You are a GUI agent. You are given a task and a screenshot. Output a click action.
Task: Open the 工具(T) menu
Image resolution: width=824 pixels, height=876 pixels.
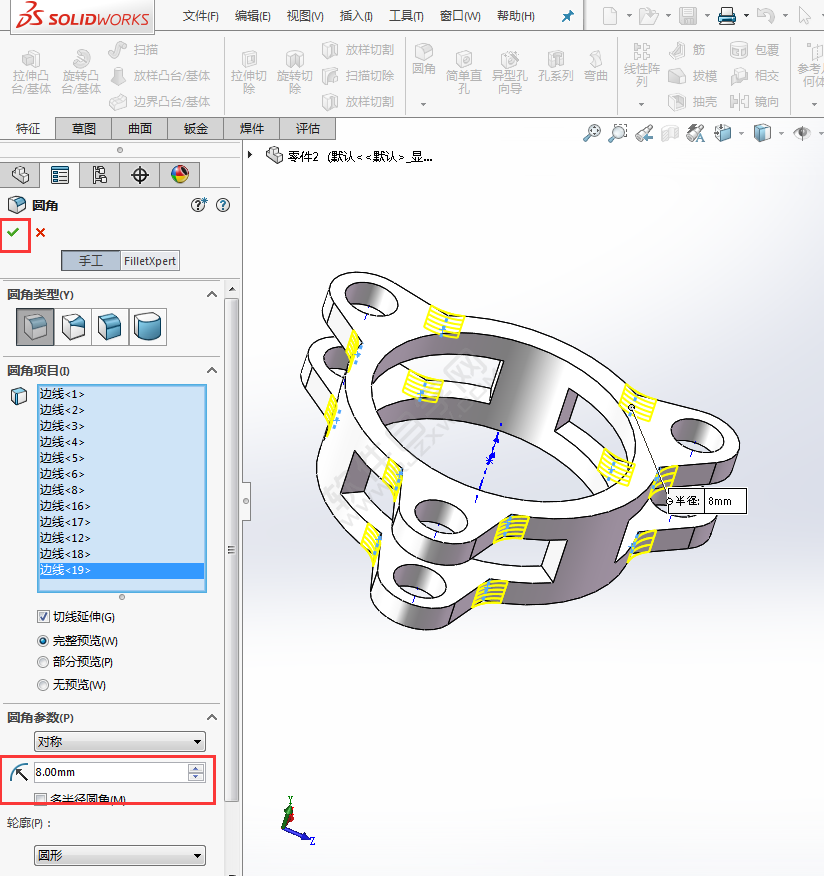tap(406, 16)
